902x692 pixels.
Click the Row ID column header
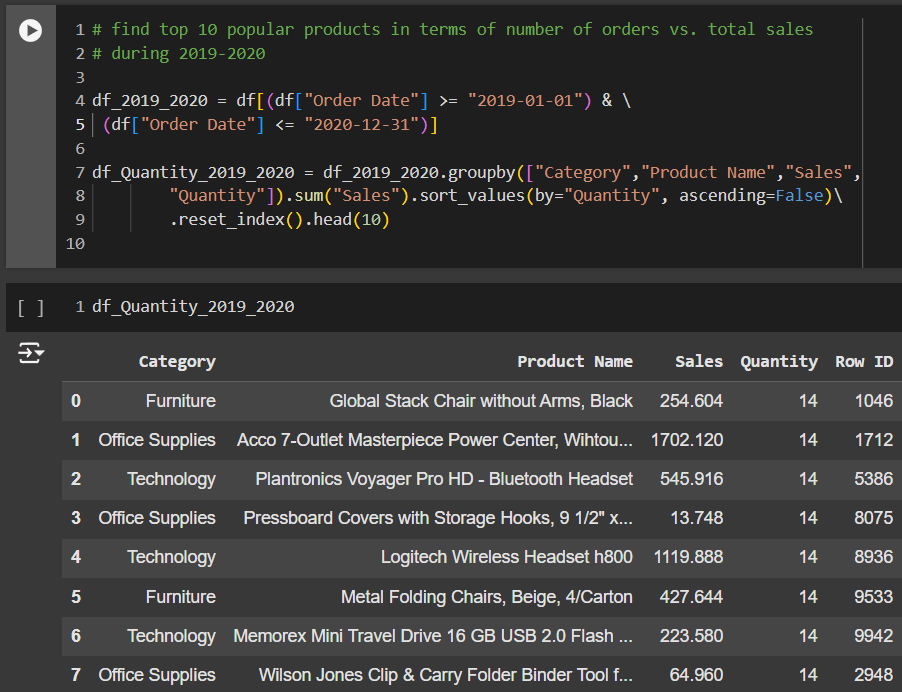[864, 362]
